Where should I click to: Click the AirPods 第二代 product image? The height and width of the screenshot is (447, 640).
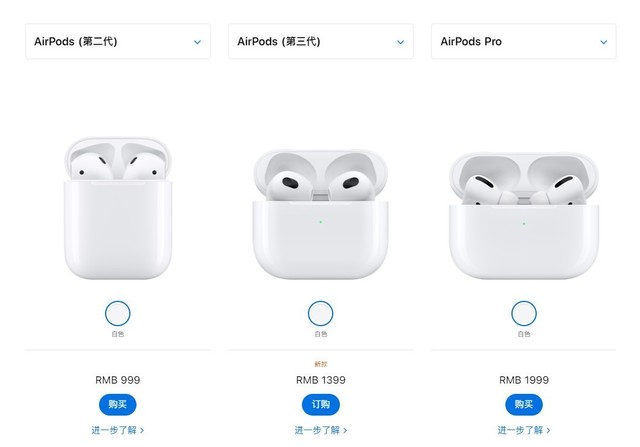pyautogui.click(x=118, y=209)
